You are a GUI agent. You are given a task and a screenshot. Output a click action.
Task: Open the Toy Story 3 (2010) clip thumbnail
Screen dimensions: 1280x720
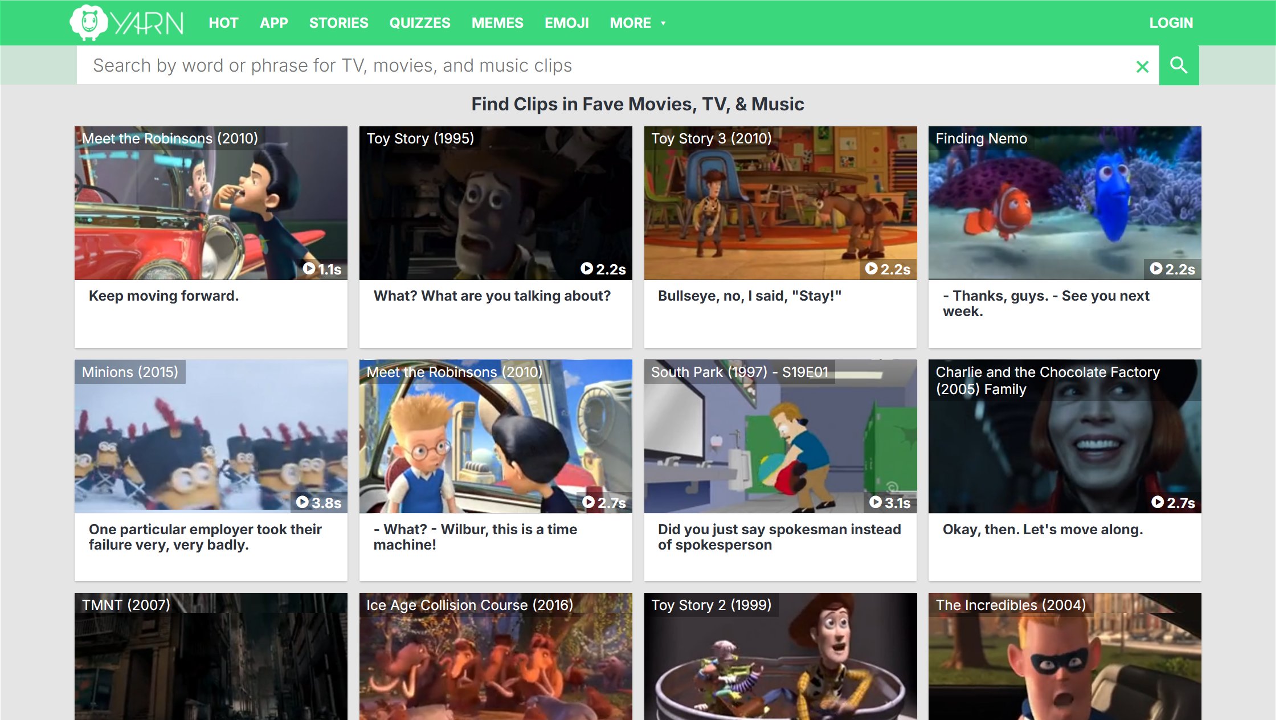click(x=780, y=203)
